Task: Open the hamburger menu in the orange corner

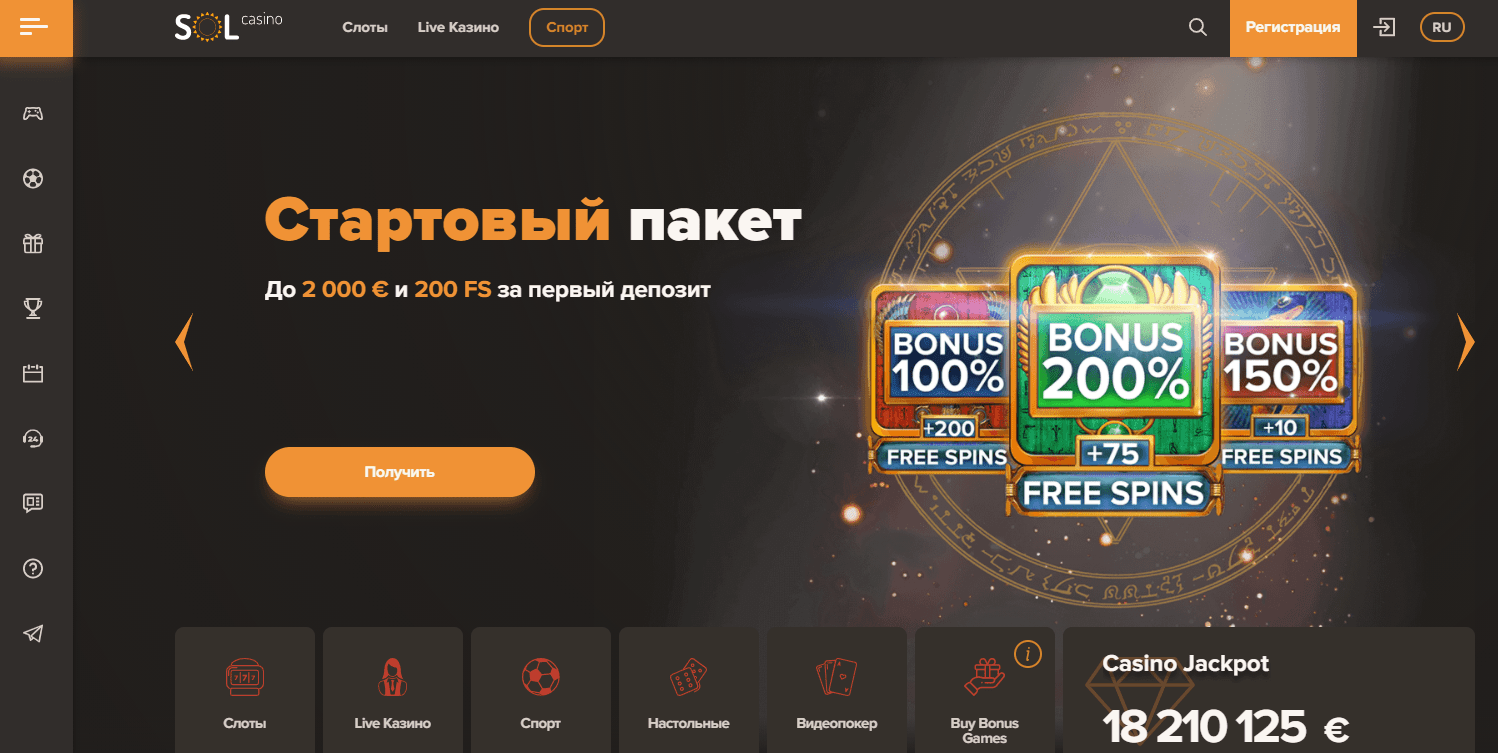Action: pyautogui.click(x=34, y=27)
